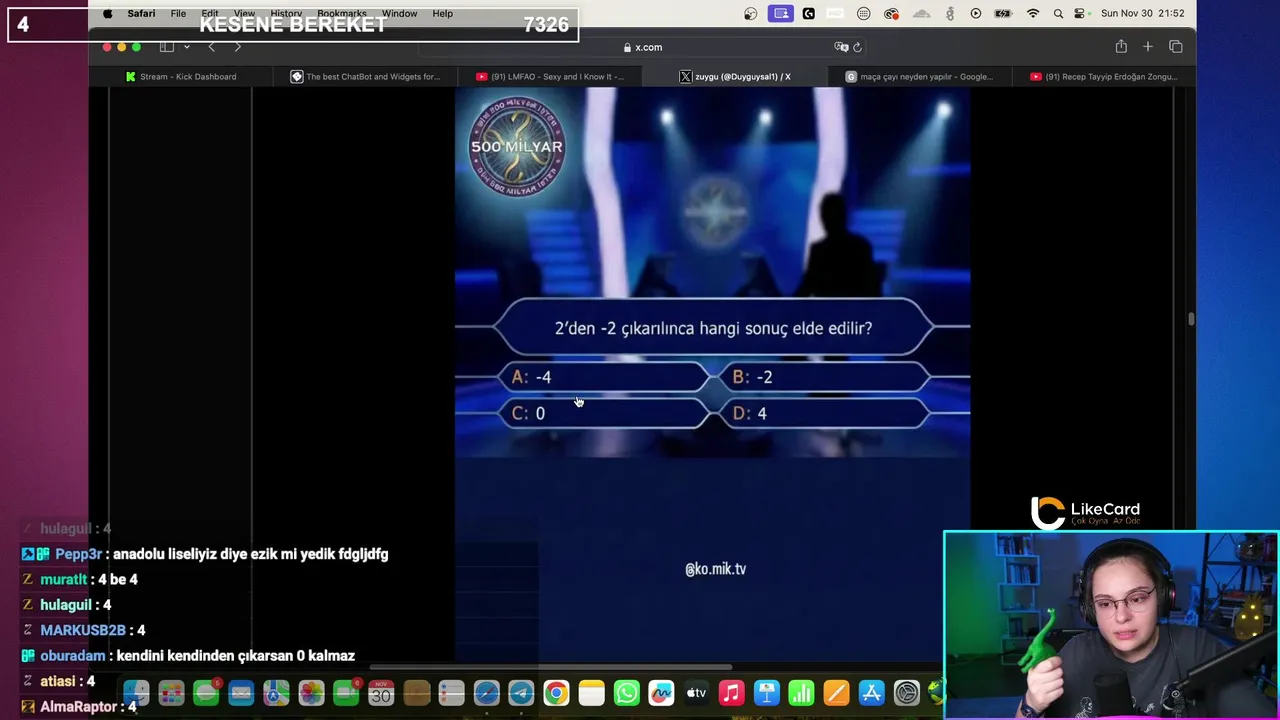The height and width of the screenshot is (720, 1280).
Task: Open the Safari menu in menu bar
Action: [141, 14]
